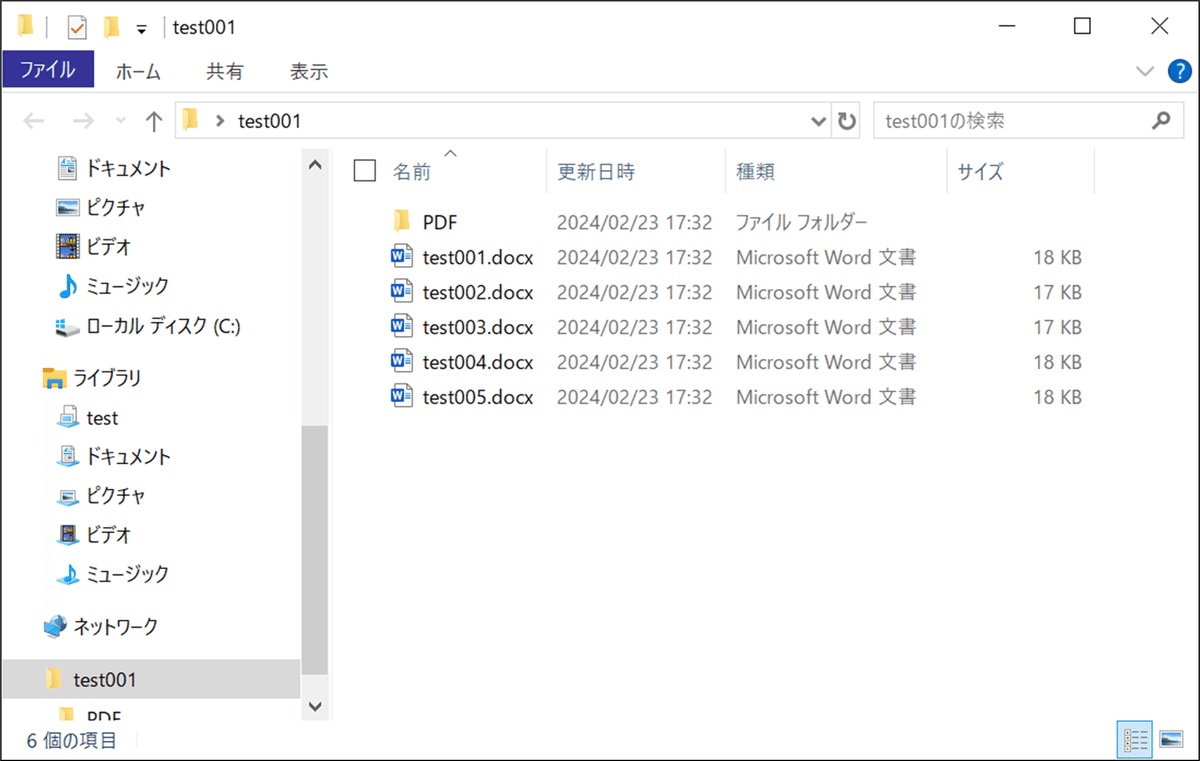Click the New folder quick access icon
The height and width of the screenshot is (761, 1200).
(112, 27)
